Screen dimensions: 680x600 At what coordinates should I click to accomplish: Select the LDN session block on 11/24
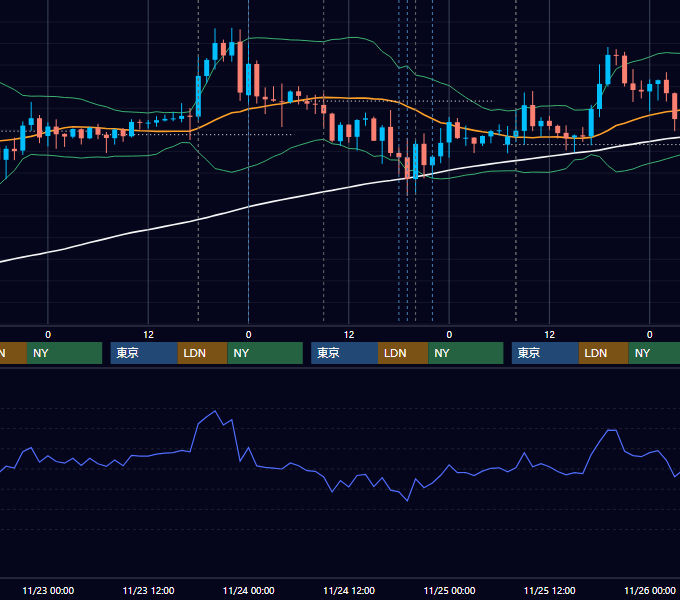pyautogui.click(x=403, y=353)
